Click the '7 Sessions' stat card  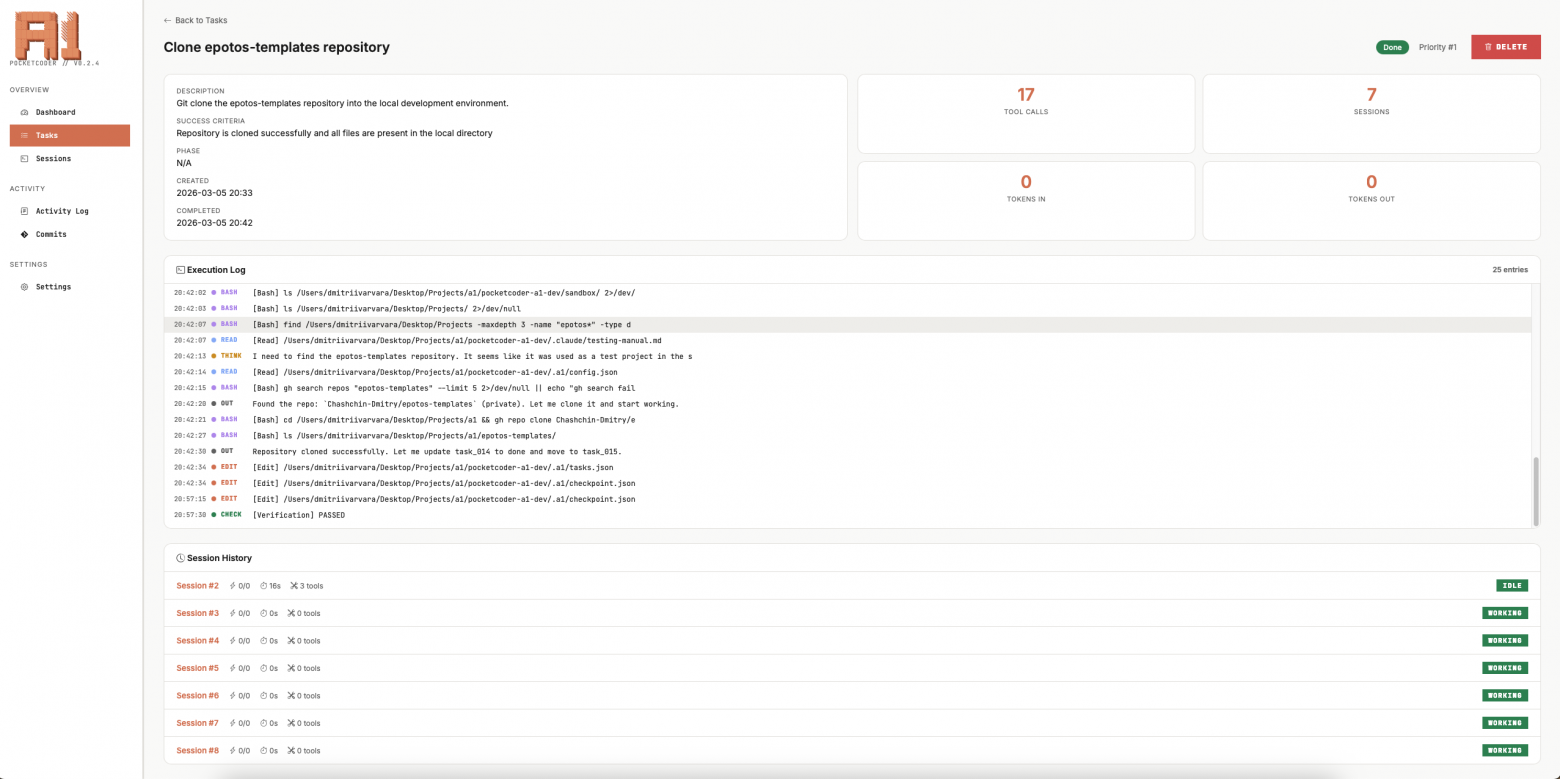tap(1371, 113)
